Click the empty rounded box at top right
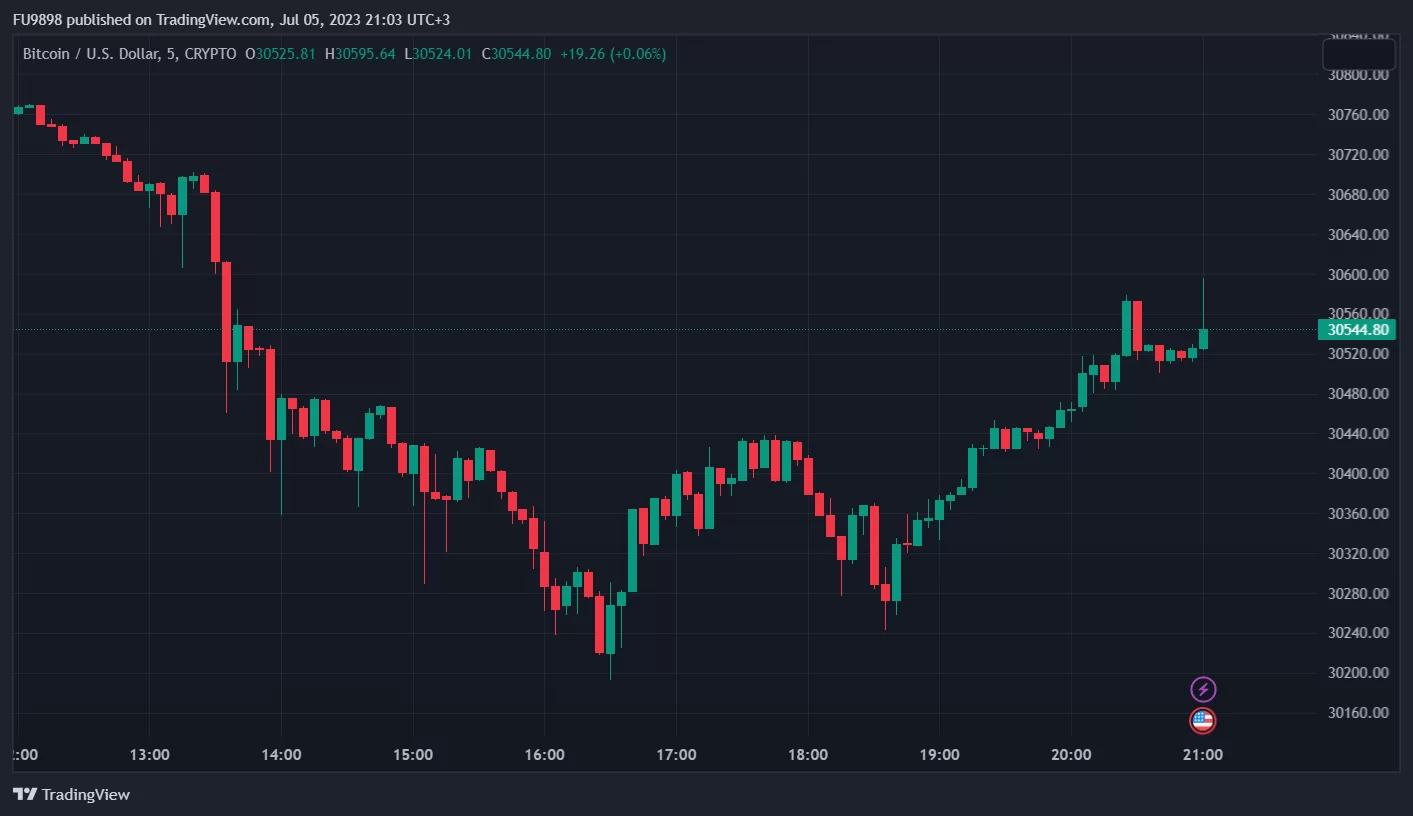Screen dimensions: 1413x816 coord(1358,54)
